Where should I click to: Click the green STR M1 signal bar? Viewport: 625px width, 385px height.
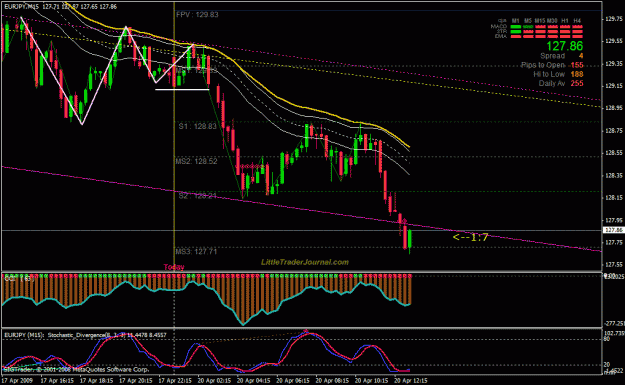516,31
